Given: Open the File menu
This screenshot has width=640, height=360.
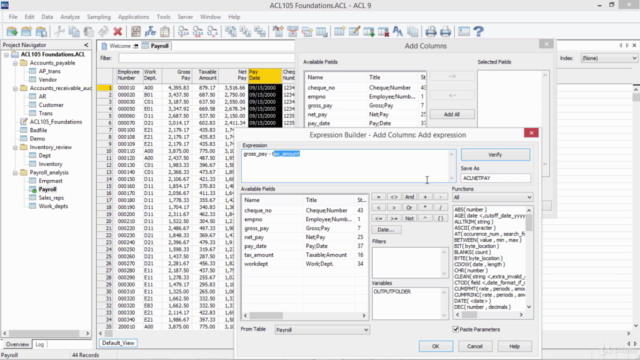Looking at the screenshot, I should [13, 17].
